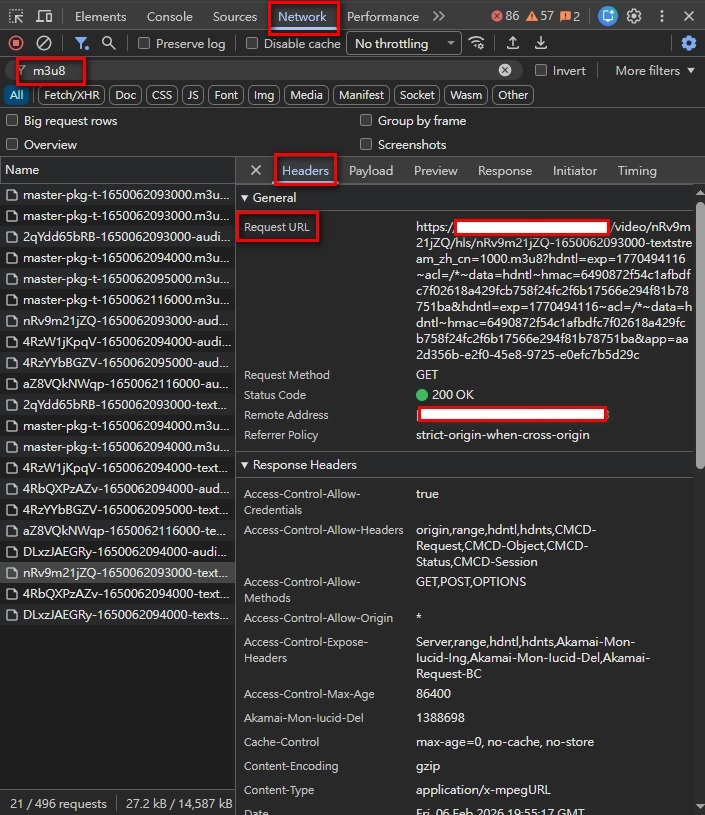Viewport: 705px width, 815px height.
Task: Filter requests by Fetch/XHR type
Action: [x=71, y=95]
